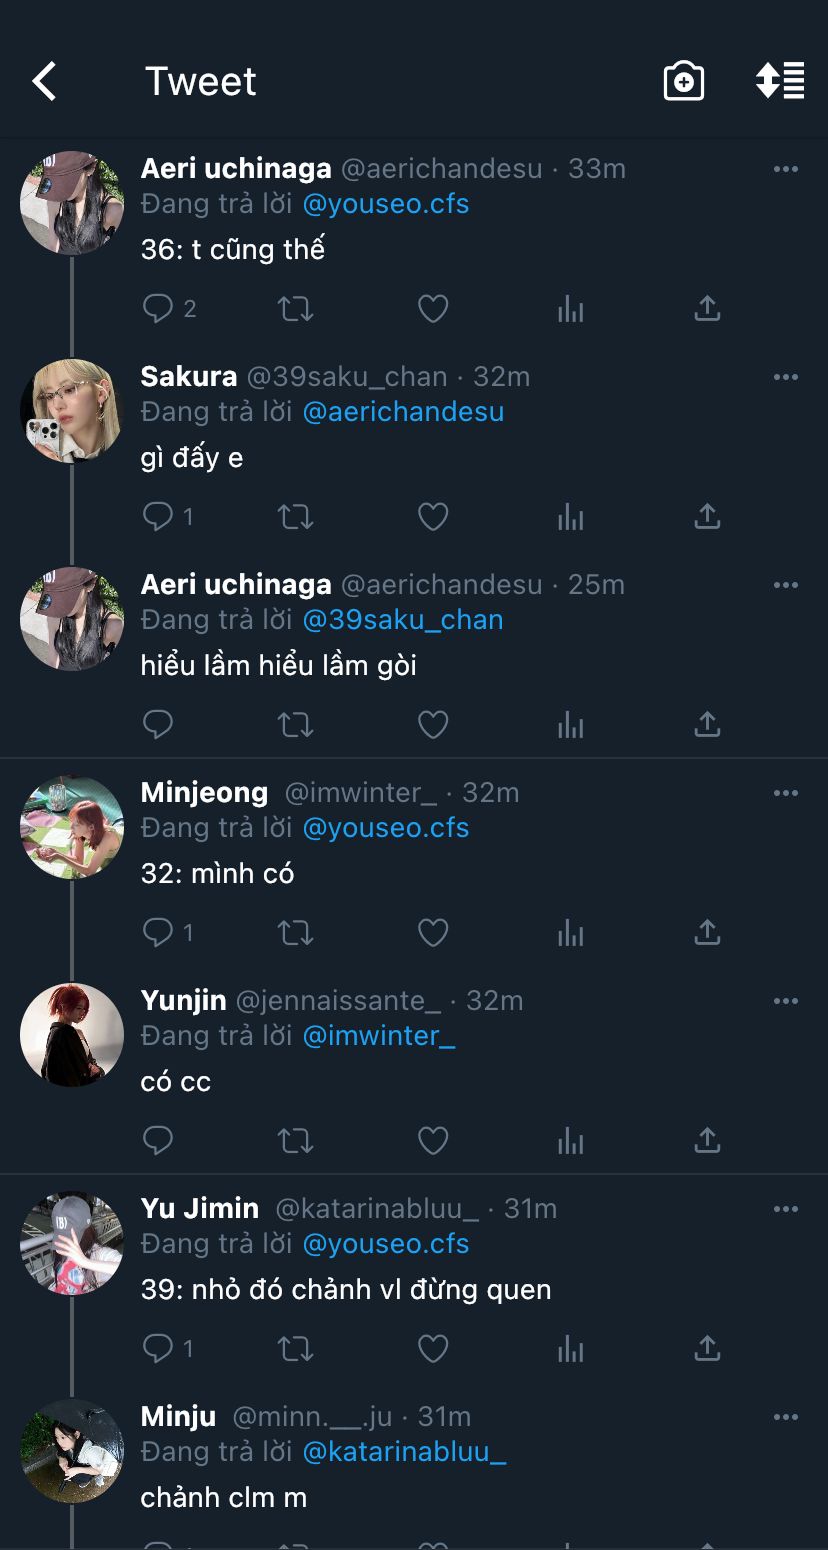Open more options for Yunjin's reply
Viewport: 828px width, 1550px height.
point(786,1001)
